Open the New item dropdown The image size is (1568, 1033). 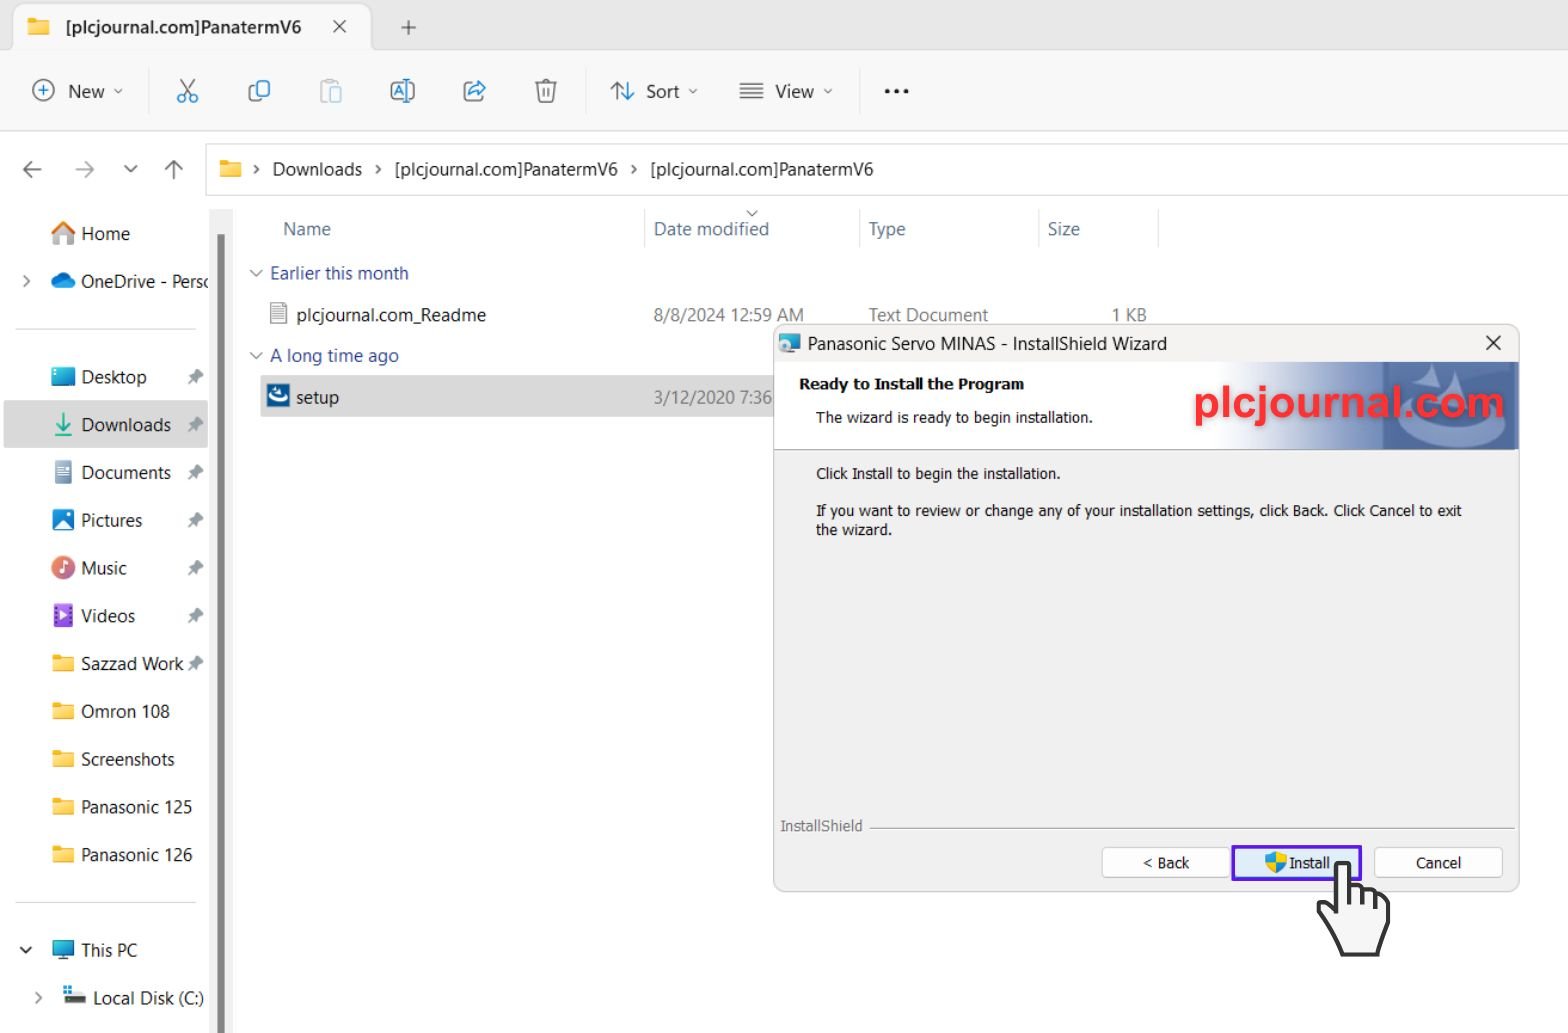click(78, 91)
